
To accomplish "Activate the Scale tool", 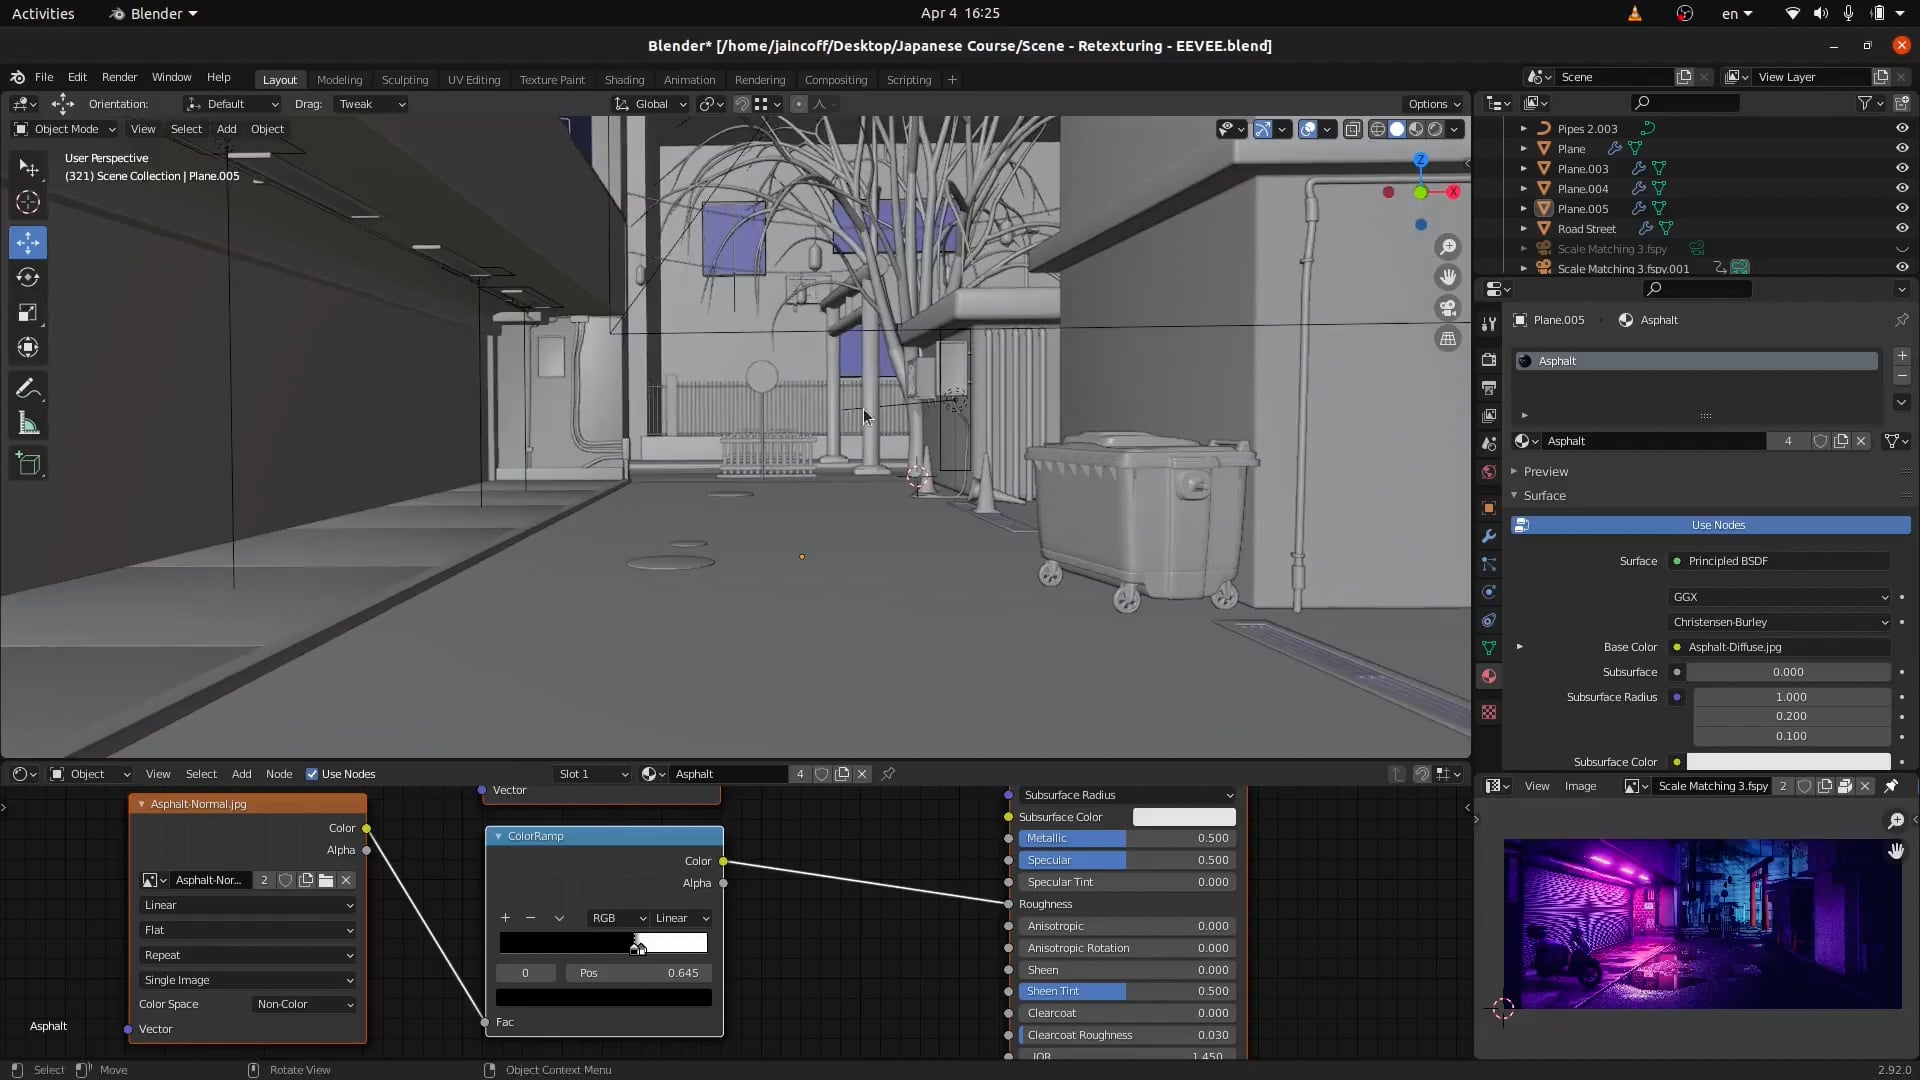I will coord(28,313).
